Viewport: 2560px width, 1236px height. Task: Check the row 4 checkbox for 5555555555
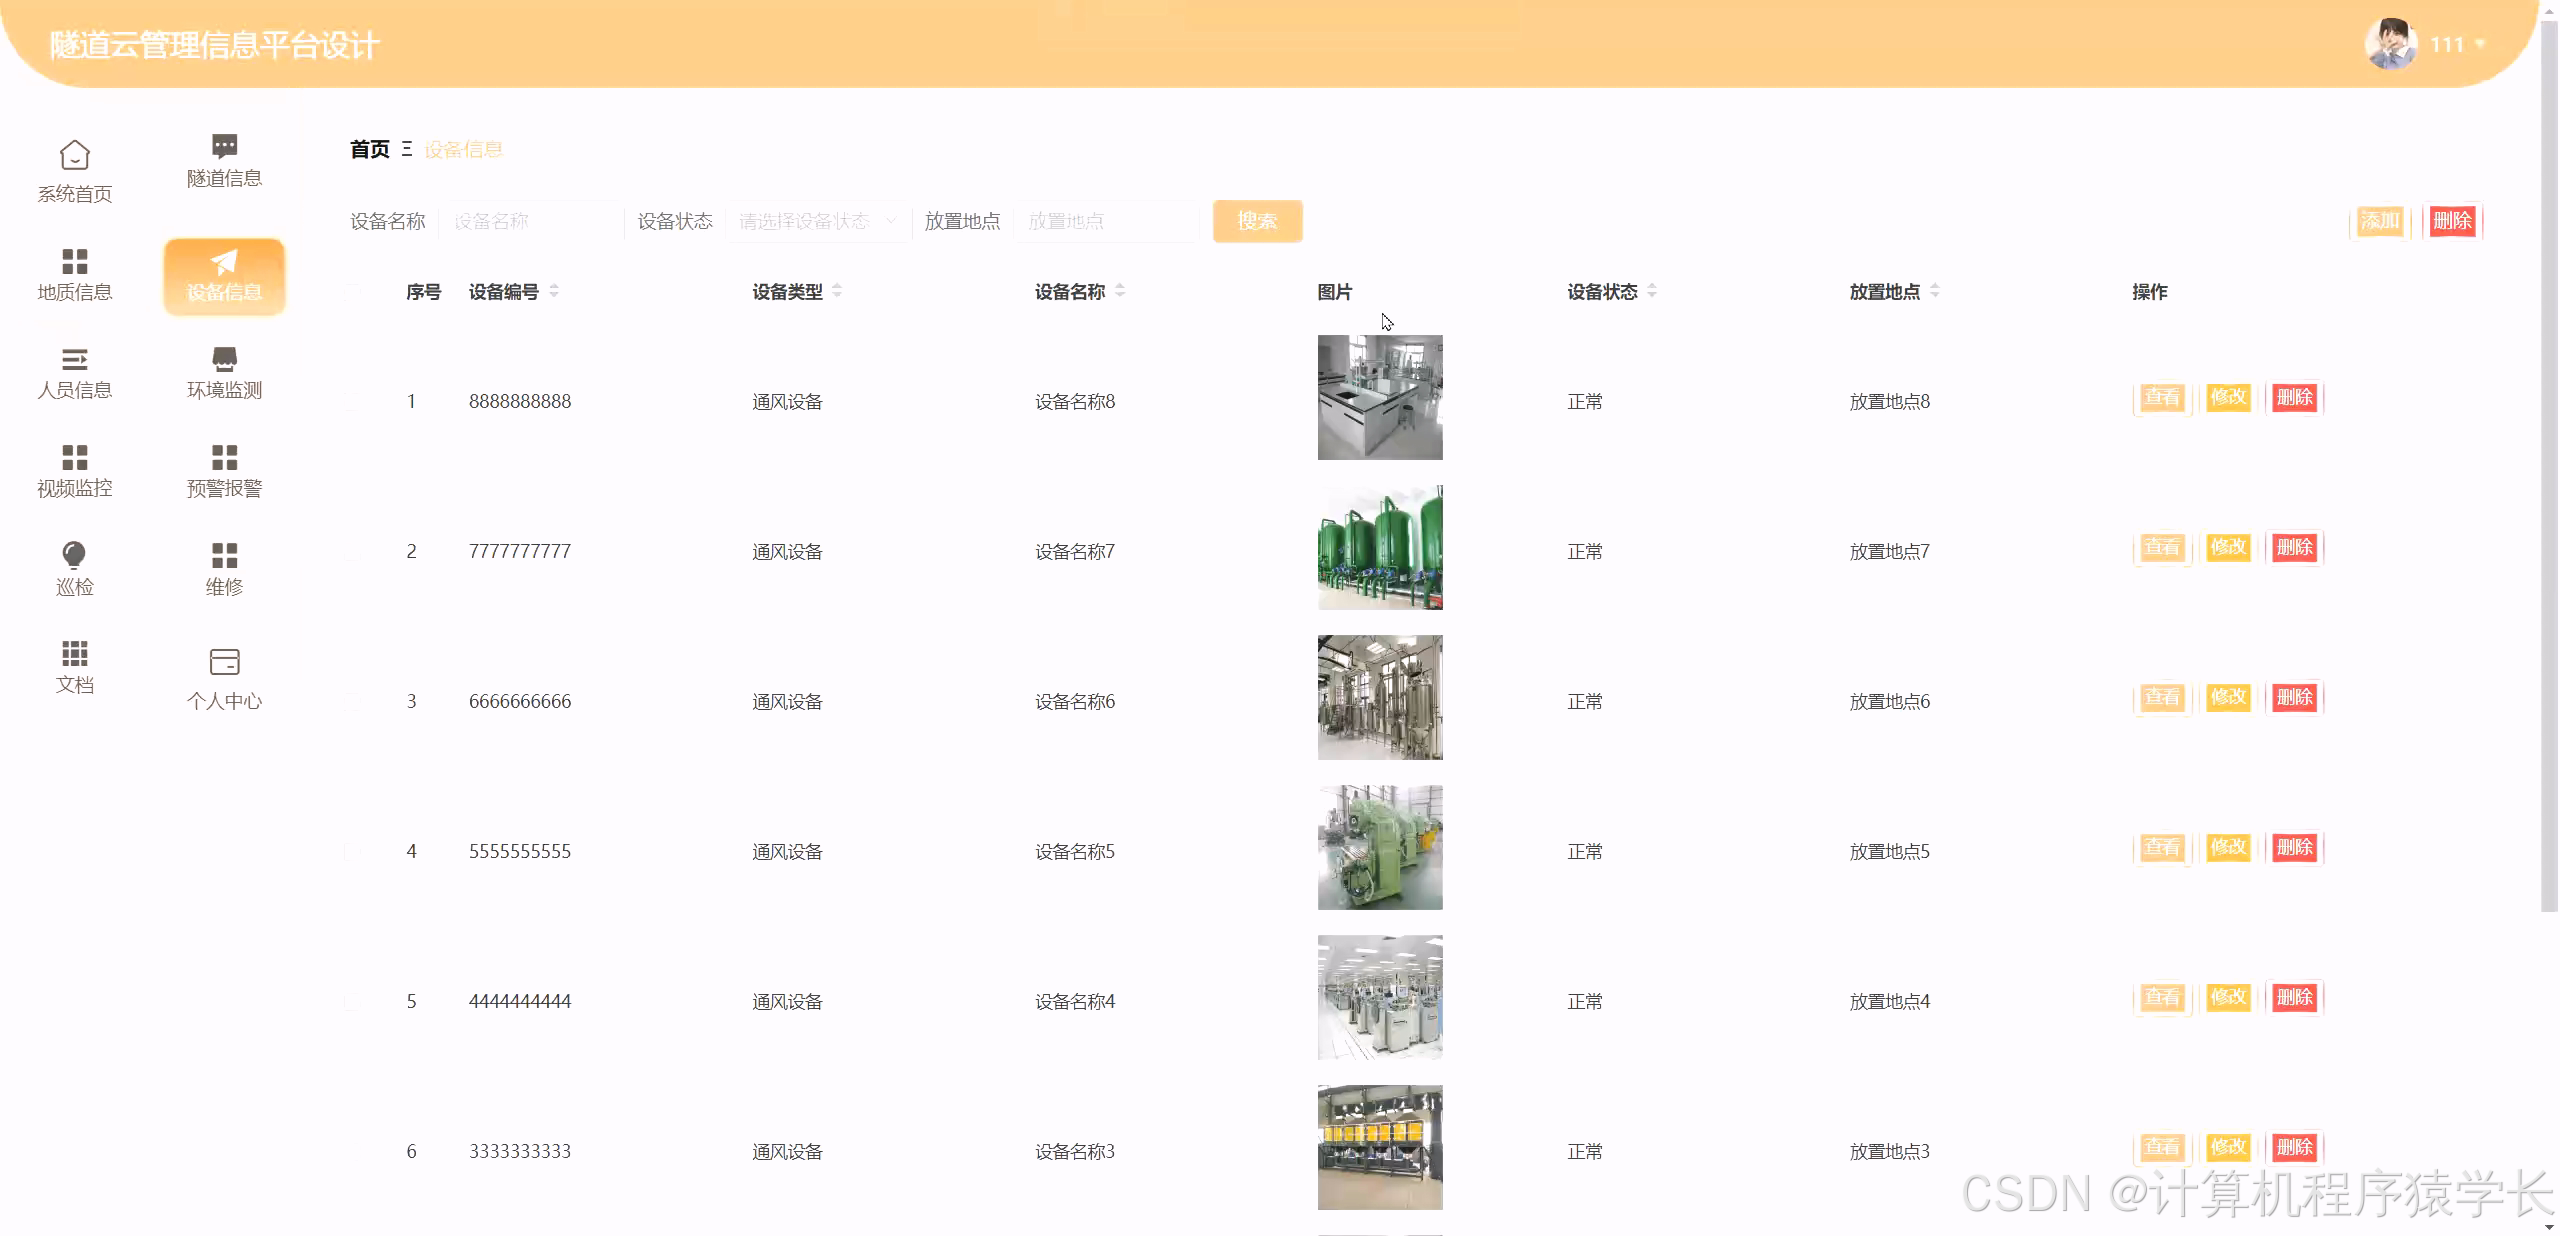(353, 852)
